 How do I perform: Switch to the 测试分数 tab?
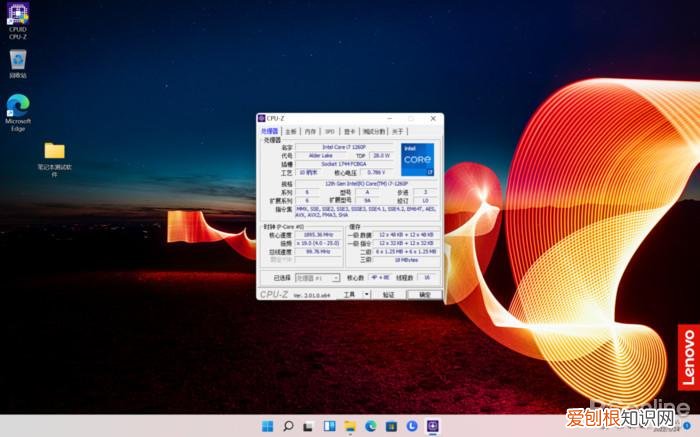pyautogui.click(x=374, y=132)
